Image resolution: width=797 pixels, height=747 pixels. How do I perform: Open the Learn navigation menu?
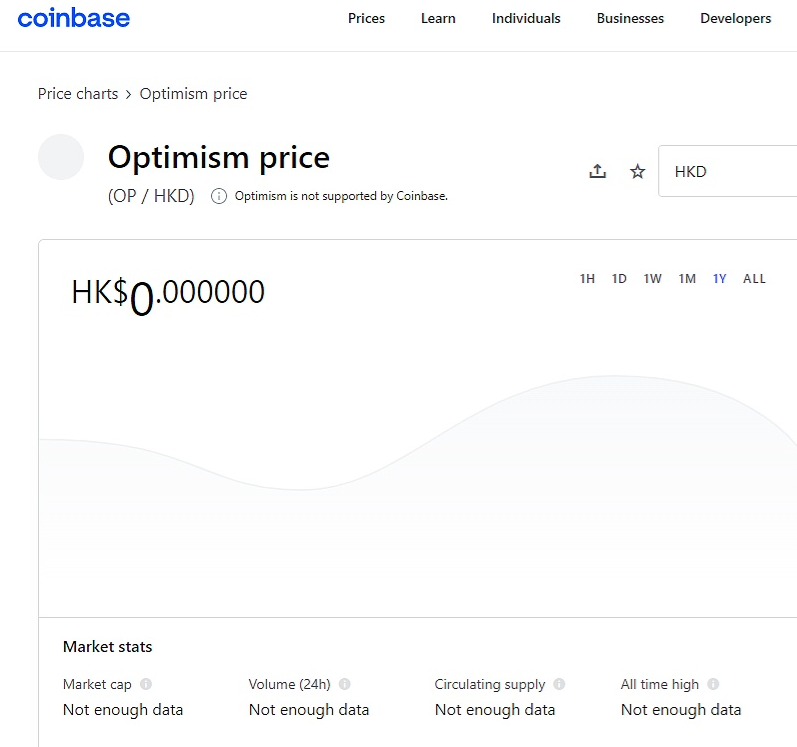438,18
